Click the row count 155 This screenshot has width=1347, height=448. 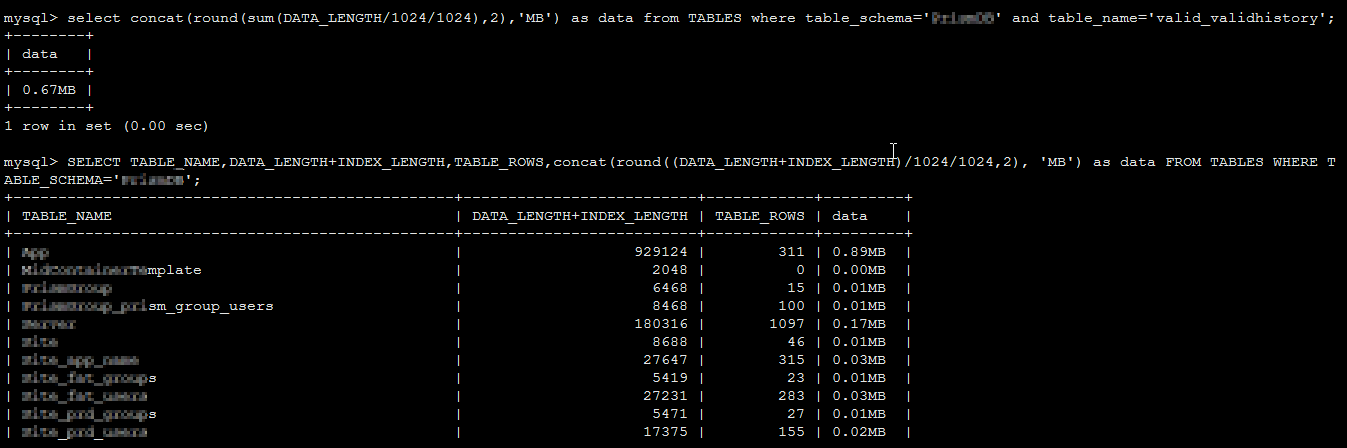791,432
